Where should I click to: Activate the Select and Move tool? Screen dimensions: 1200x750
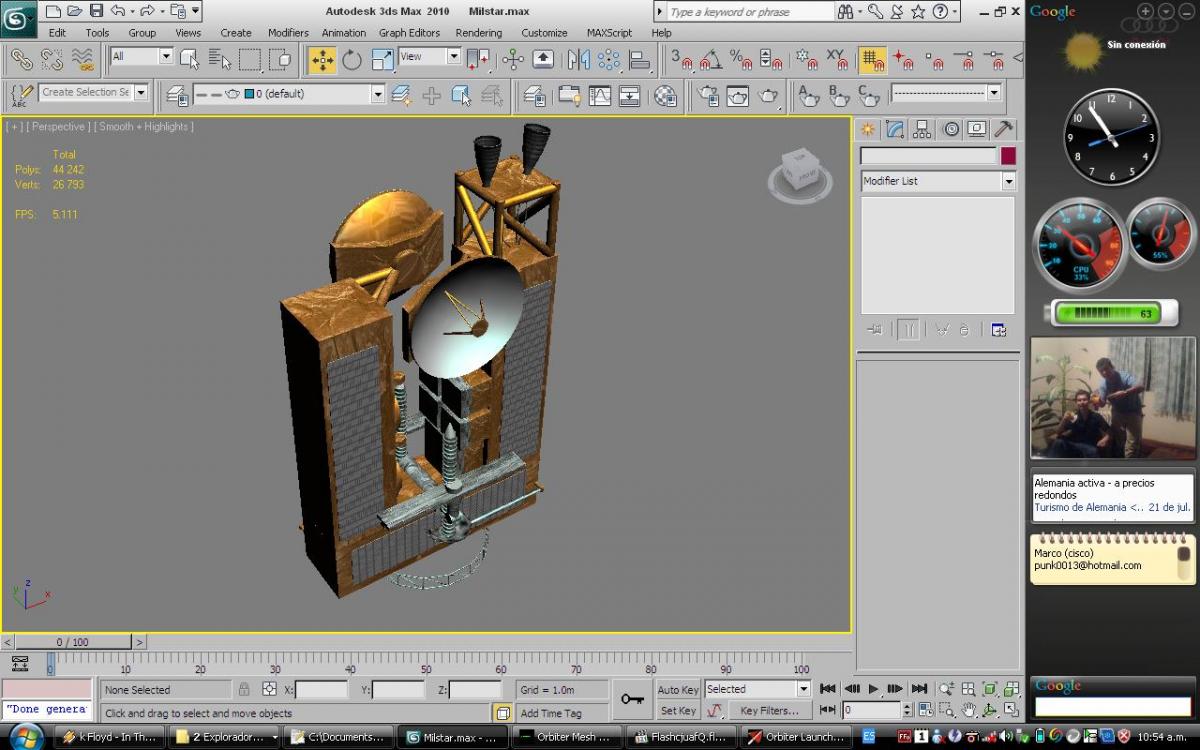[322, 59]
